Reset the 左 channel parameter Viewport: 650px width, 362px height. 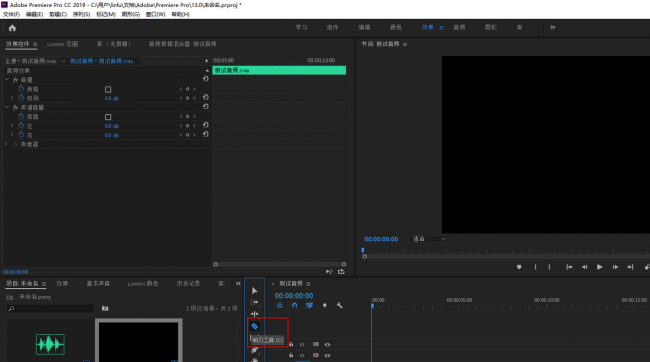tap(206, 125)
